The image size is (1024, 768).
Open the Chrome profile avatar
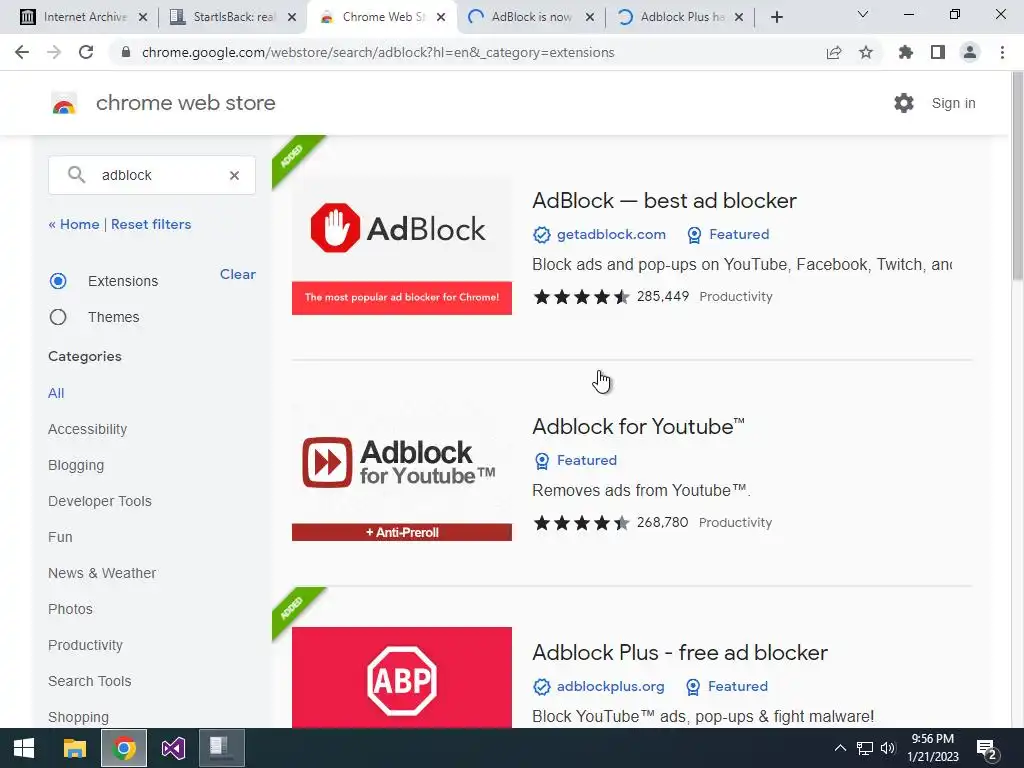(970, 52)
